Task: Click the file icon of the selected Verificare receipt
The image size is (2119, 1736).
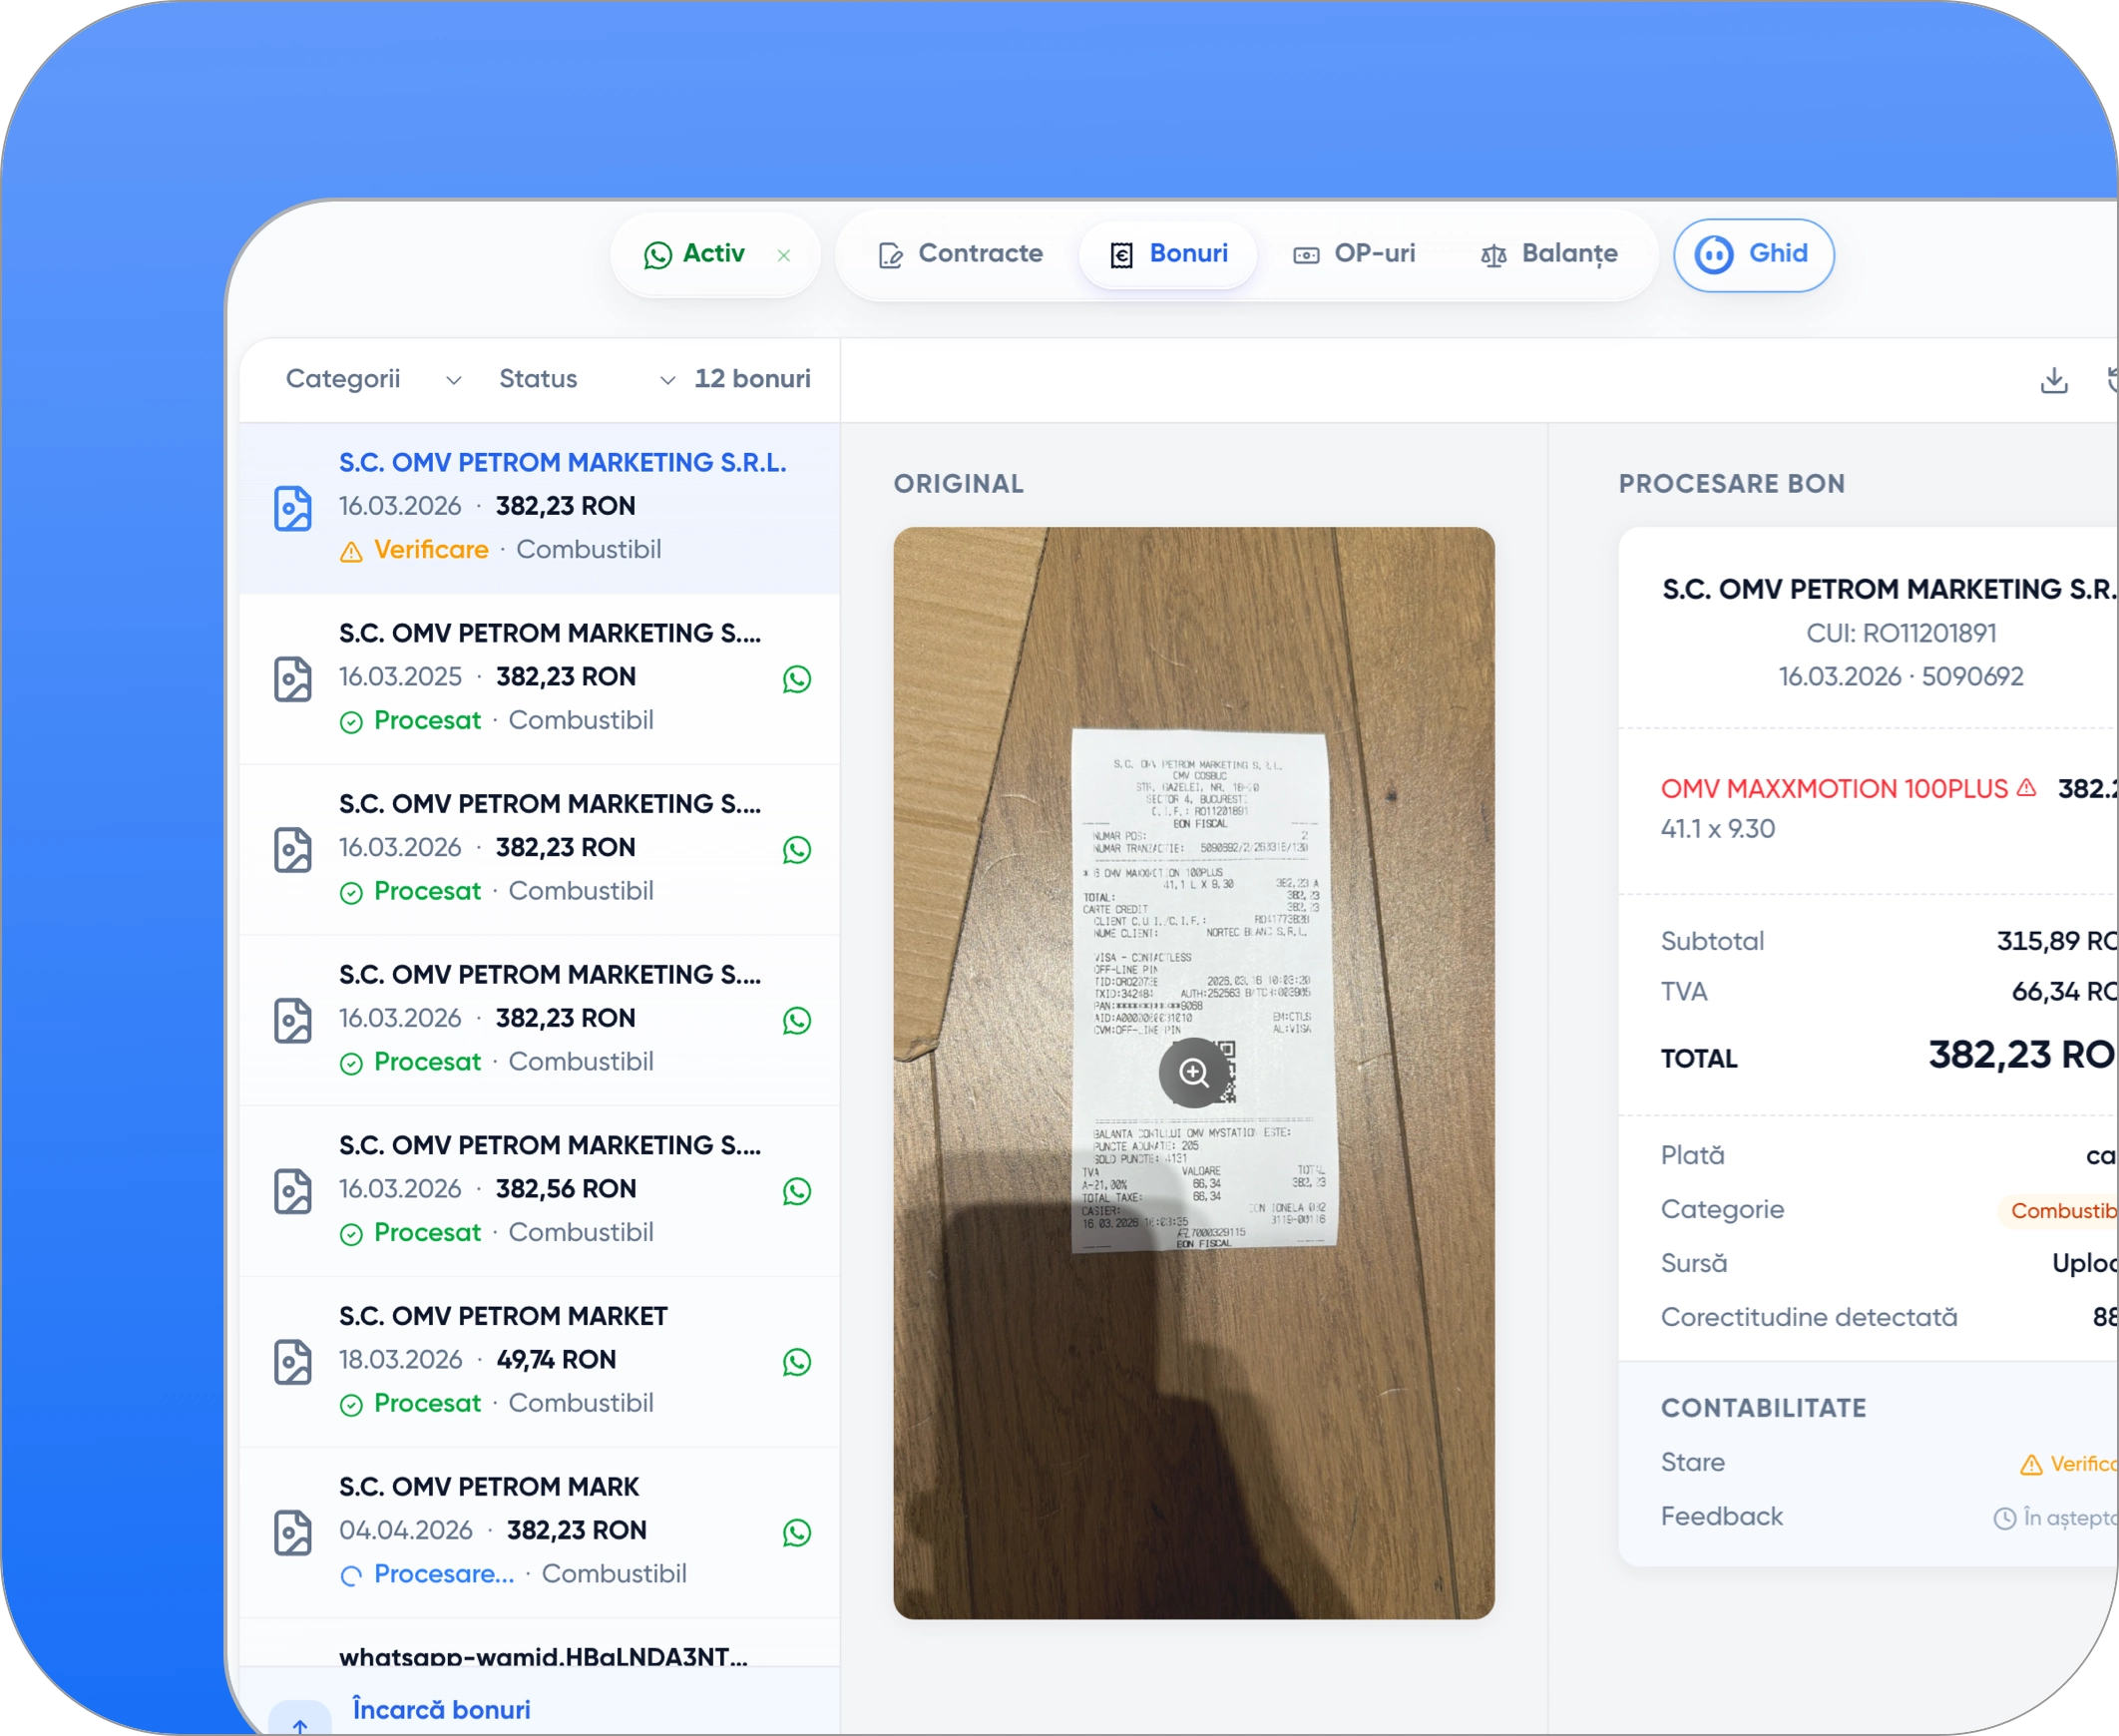Action: [x=293, y=508]
